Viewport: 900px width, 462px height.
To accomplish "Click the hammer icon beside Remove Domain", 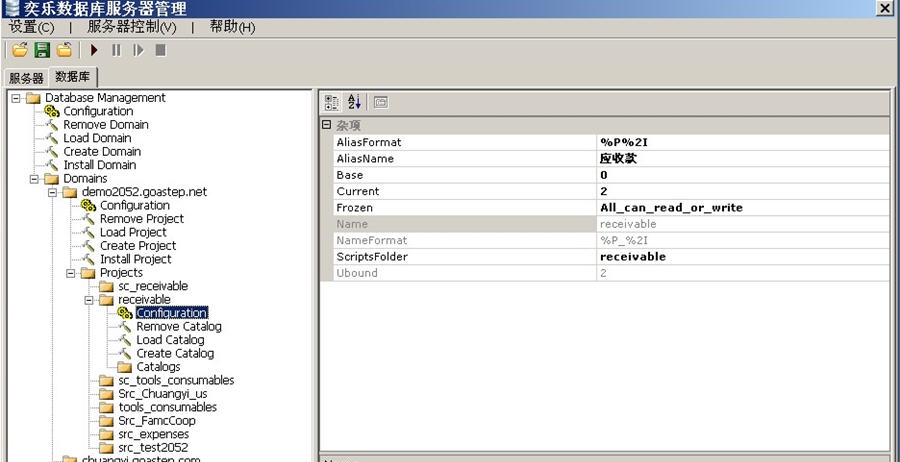I will point(52,125).
